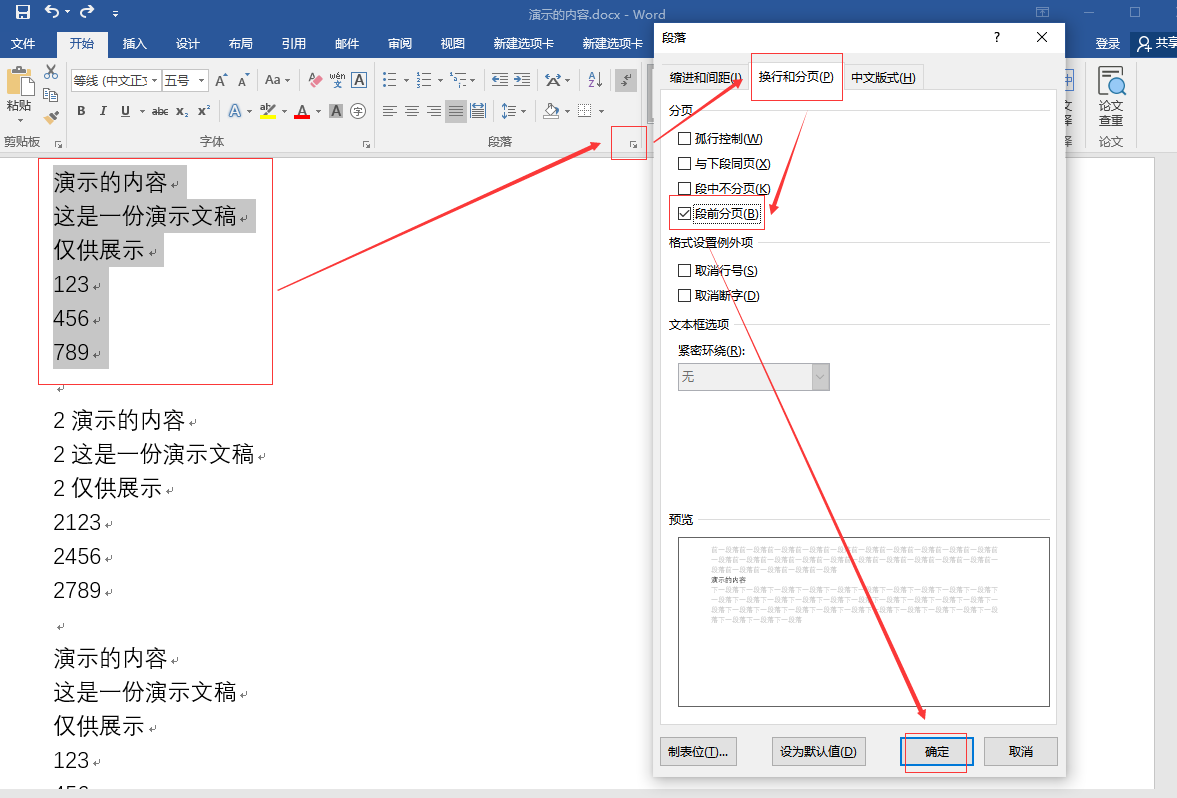
Task: Switch to the 缩进和间距 dialog tab
Action: (705, 77)
